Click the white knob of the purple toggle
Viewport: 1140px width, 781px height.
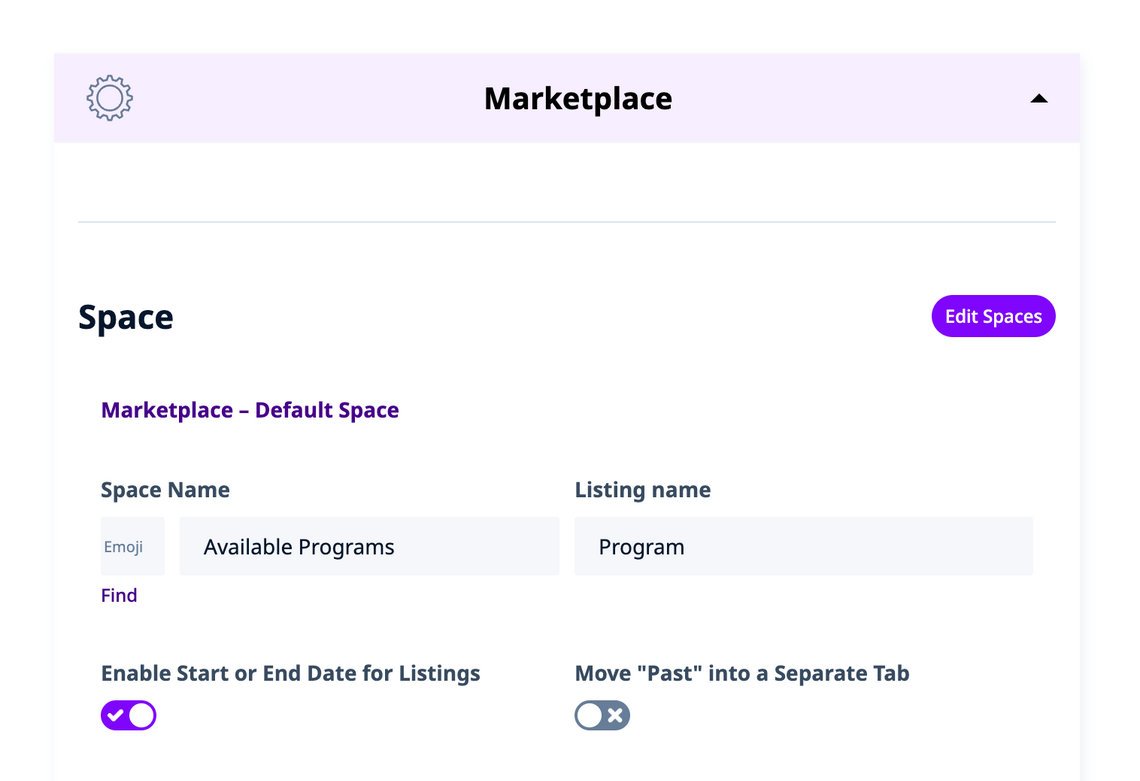click(142, 715)
